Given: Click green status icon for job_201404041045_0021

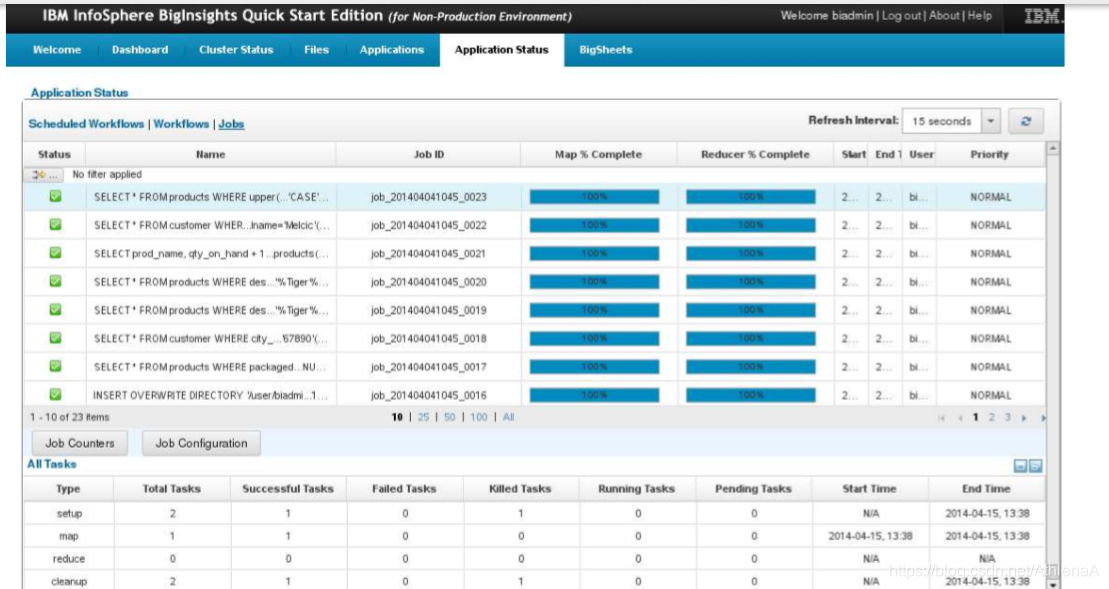Looking at the screenshot, I should tap(55, 253).
